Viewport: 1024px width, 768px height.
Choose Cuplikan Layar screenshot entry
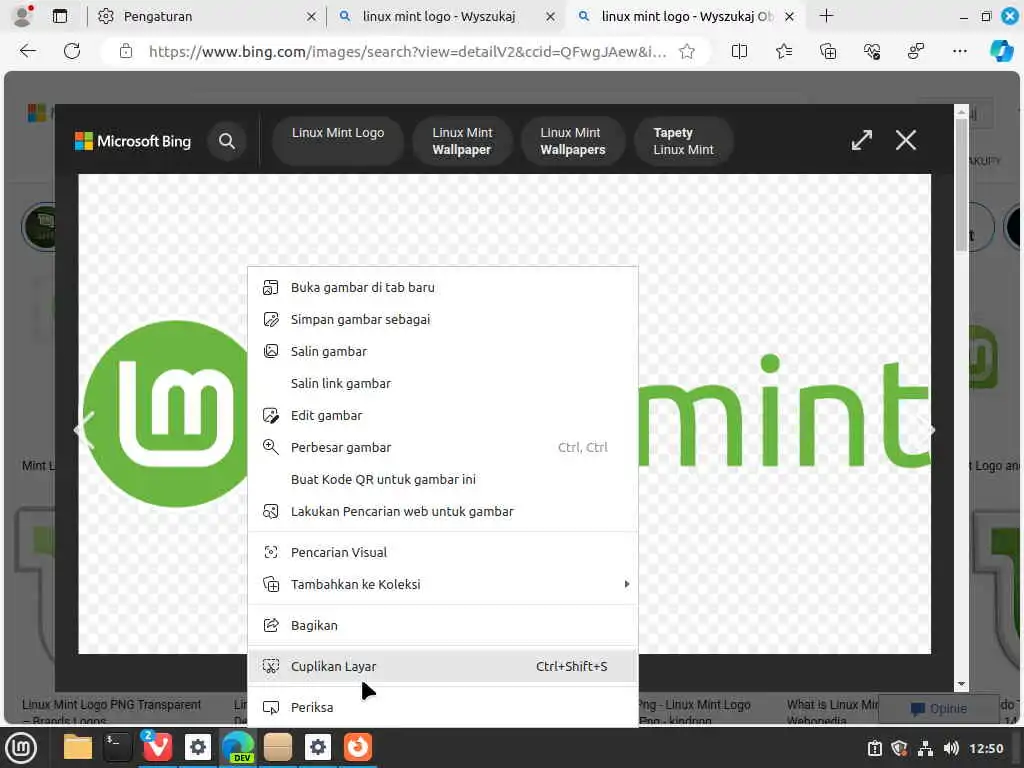442,666
